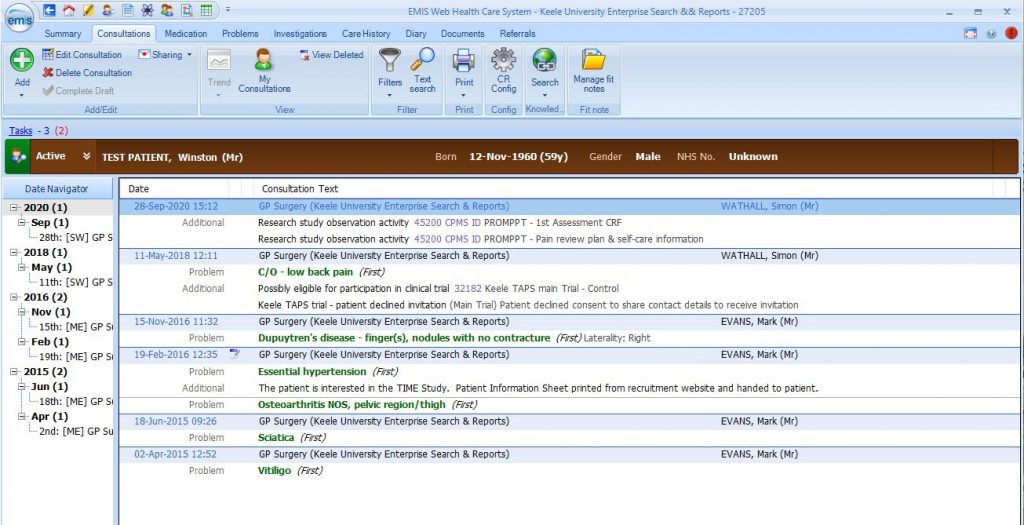1024x525 pixels.
Task: Click the Date Navigator header
Action: (x=56, y=189)
